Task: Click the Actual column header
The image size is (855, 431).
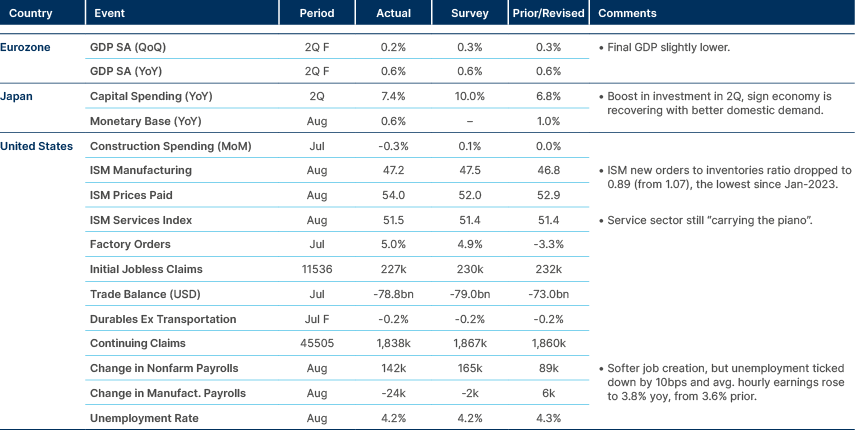Action: [x=393, y=13]
